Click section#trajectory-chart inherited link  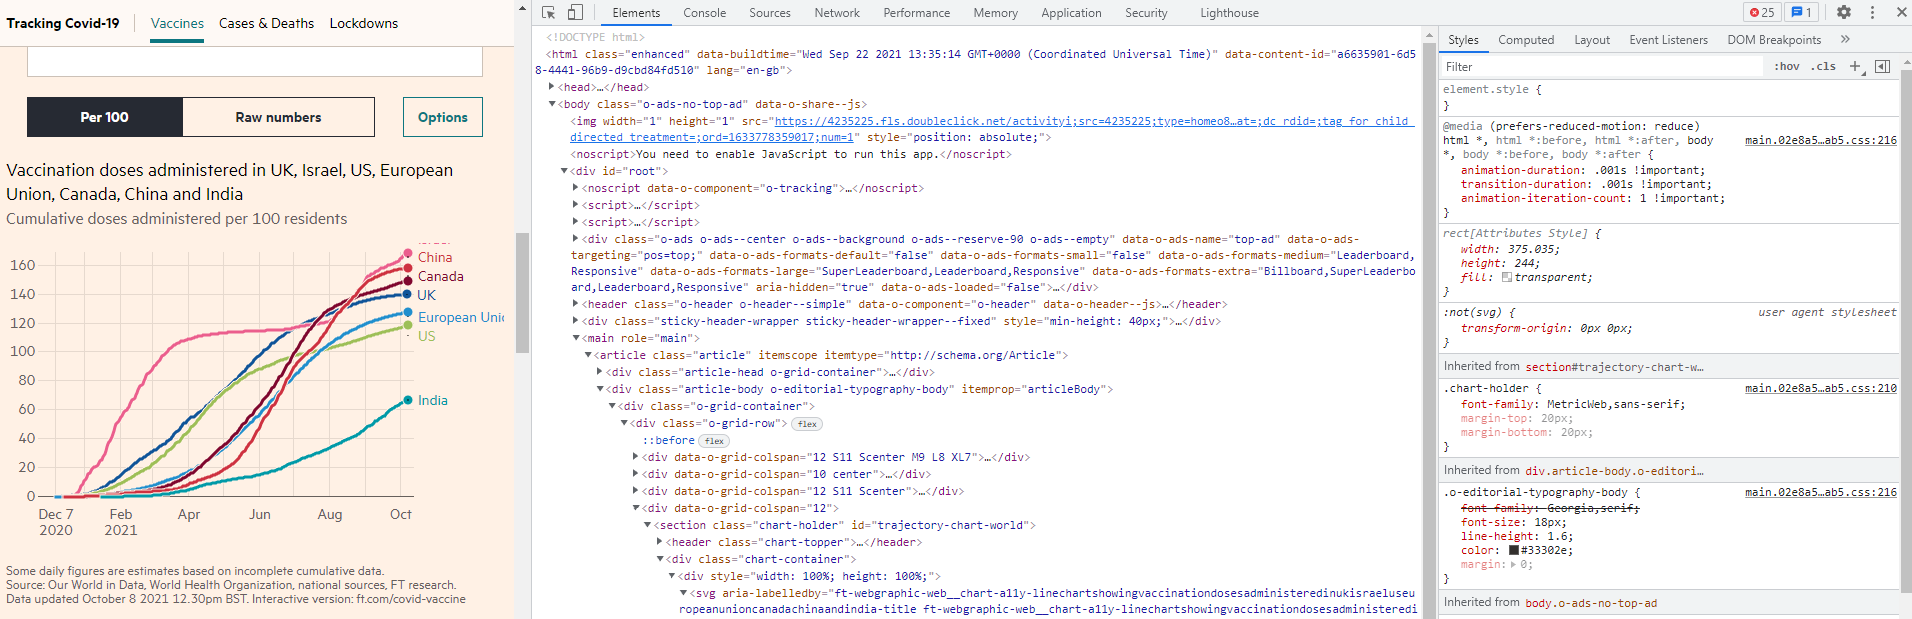1614,367
